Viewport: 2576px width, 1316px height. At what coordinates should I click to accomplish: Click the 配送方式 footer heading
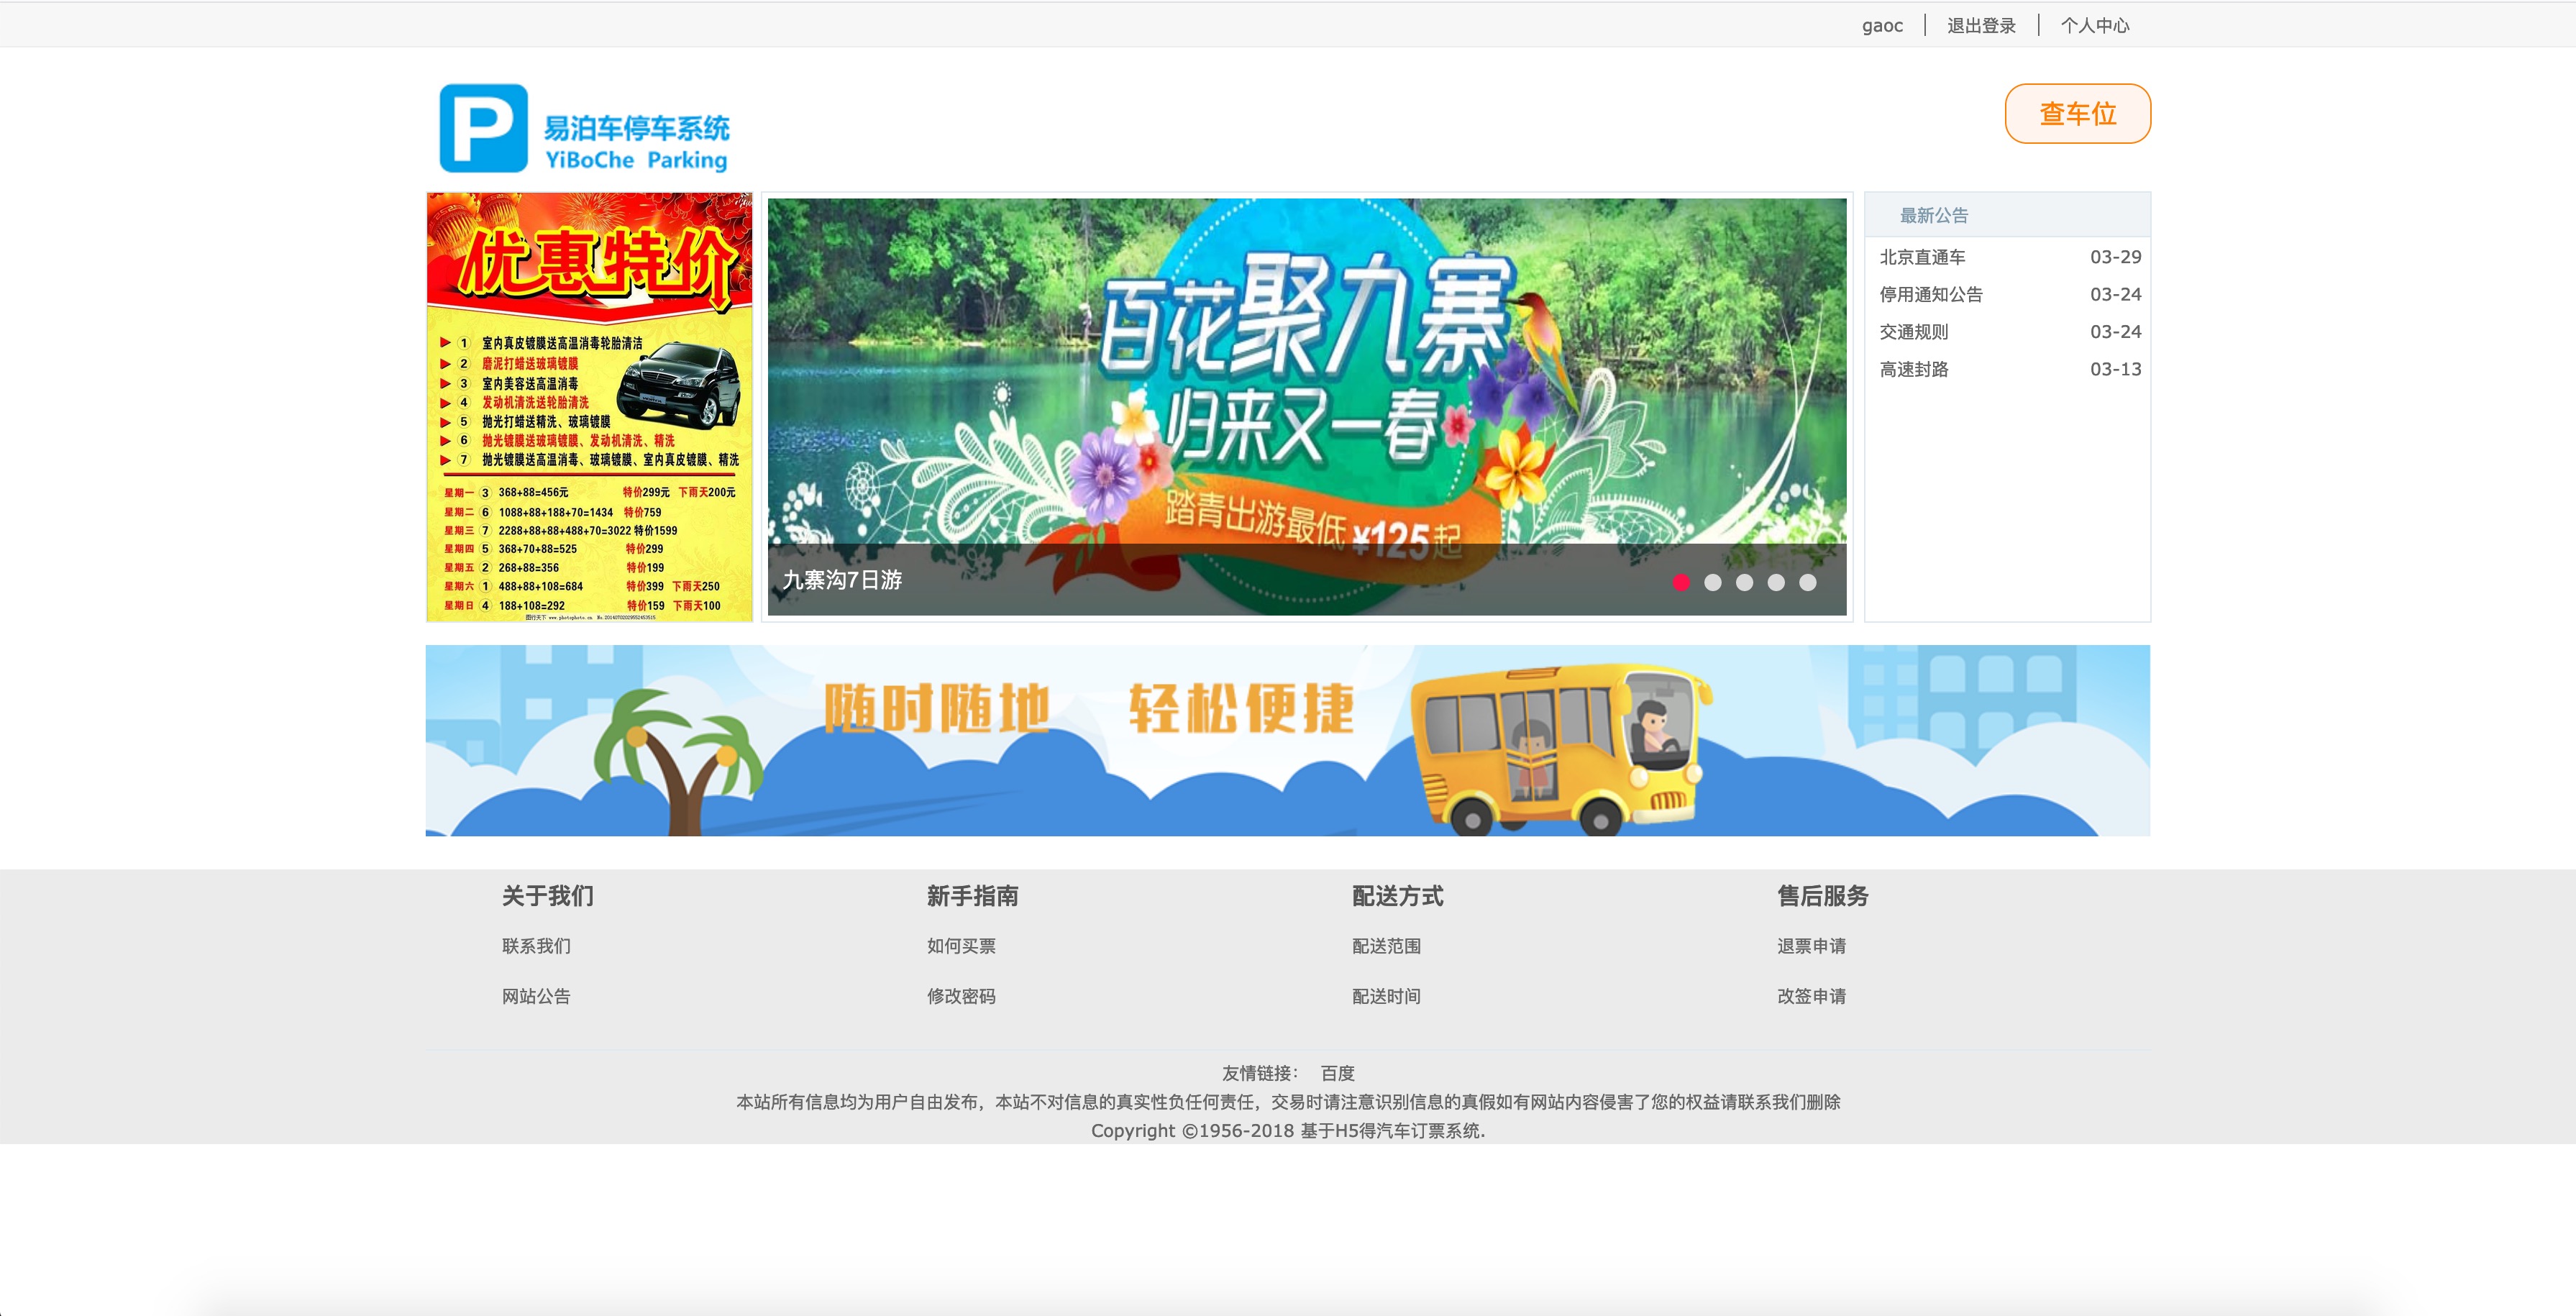click(x=1398, y=896)
